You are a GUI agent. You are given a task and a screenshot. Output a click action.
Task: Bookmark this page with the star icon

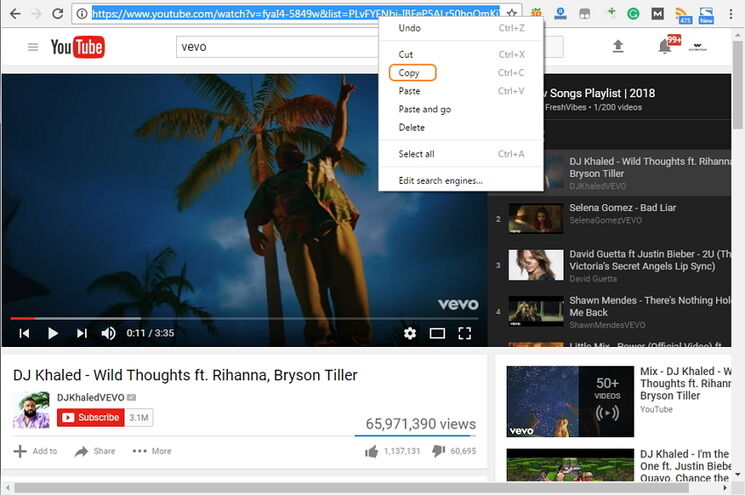pos(512,14)
